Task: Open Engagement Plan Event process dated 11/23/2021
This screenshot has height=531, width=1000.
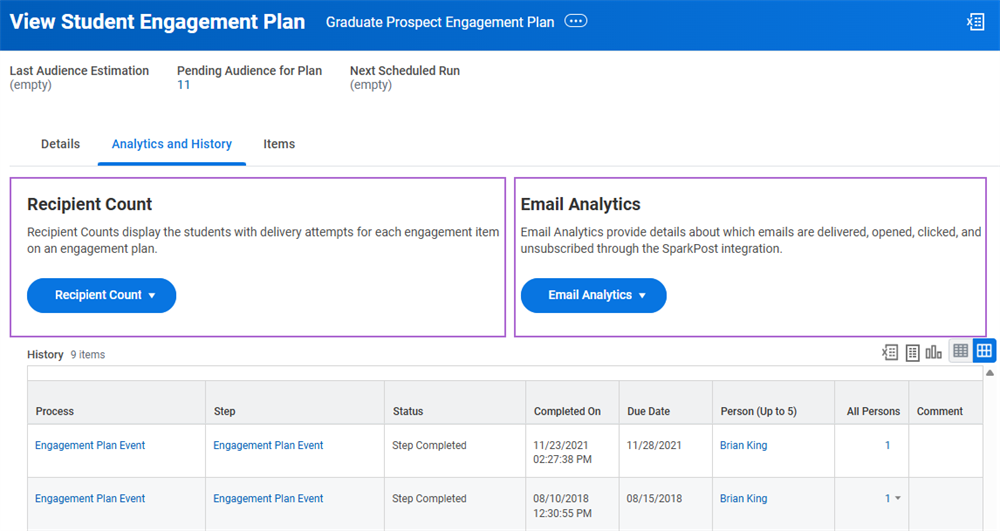Action: 90,445
